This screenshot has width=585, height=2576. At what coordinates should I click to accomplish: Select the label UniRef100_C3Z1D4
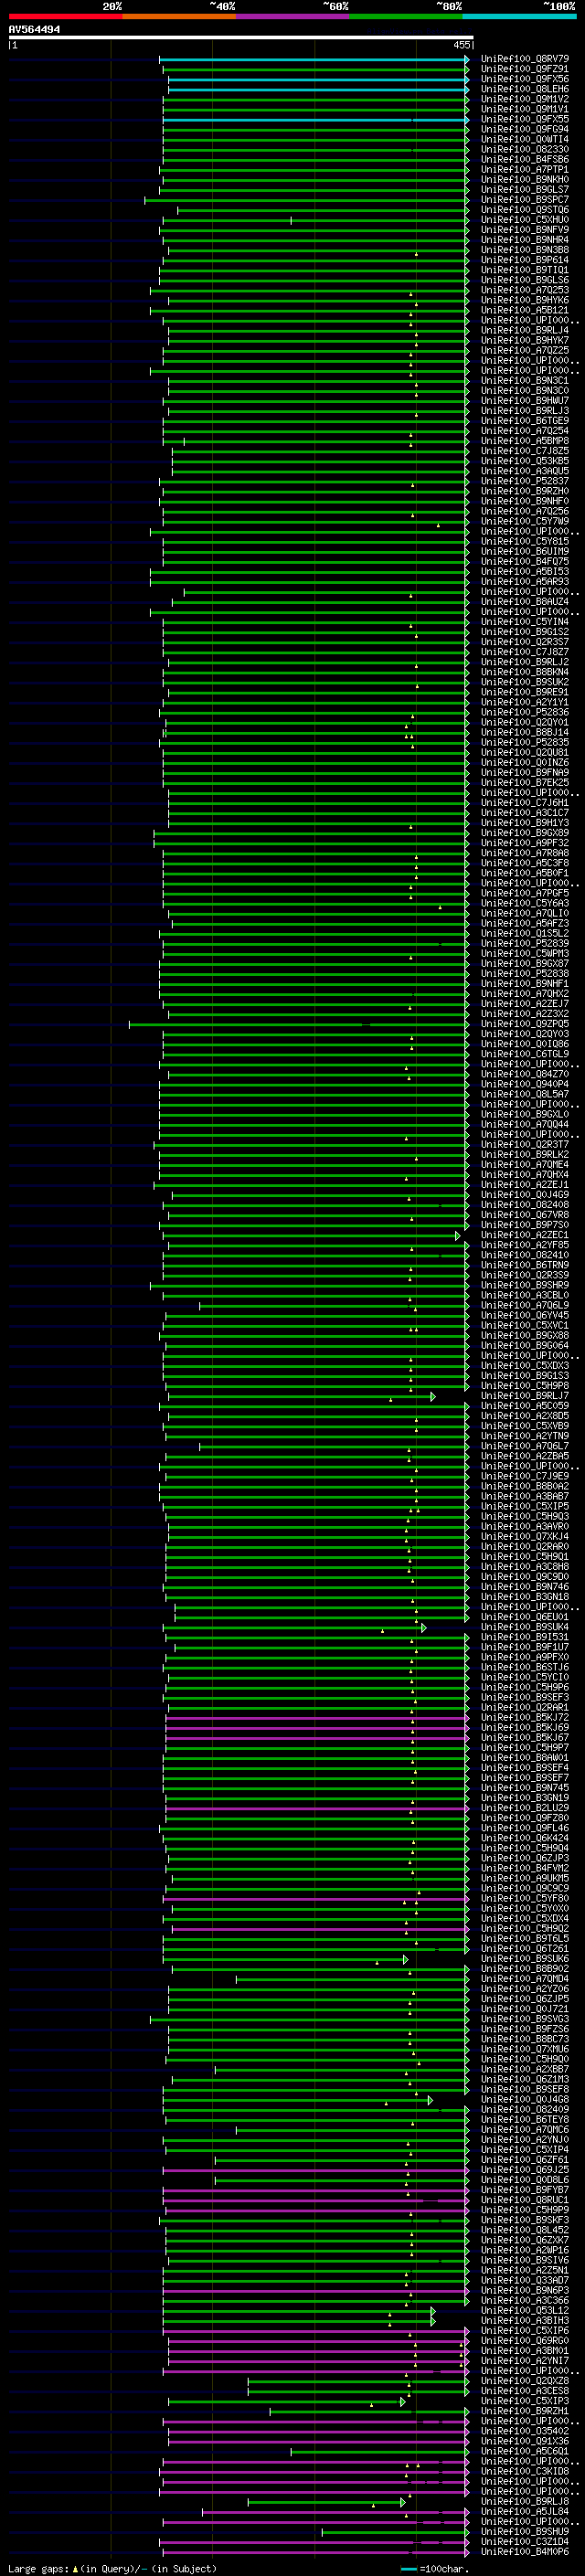coord(524,2541)
